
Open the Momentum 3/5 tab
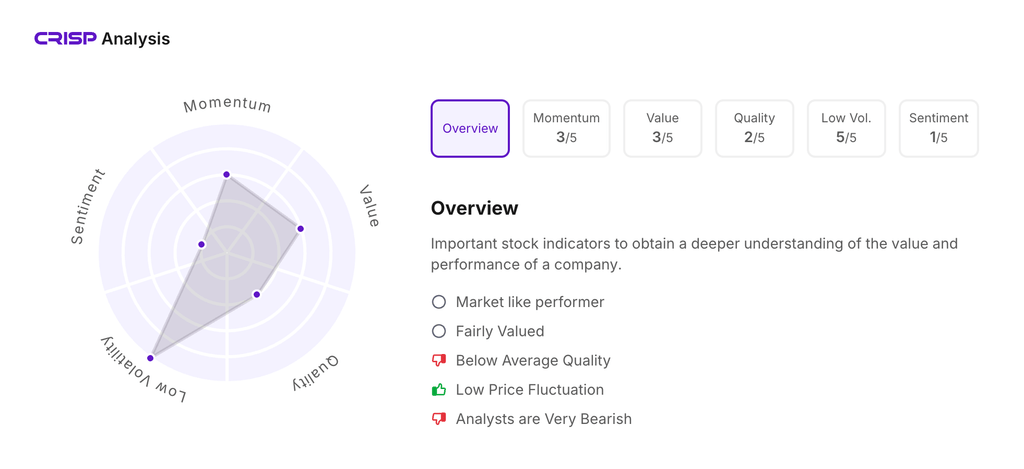pos(566,128)
